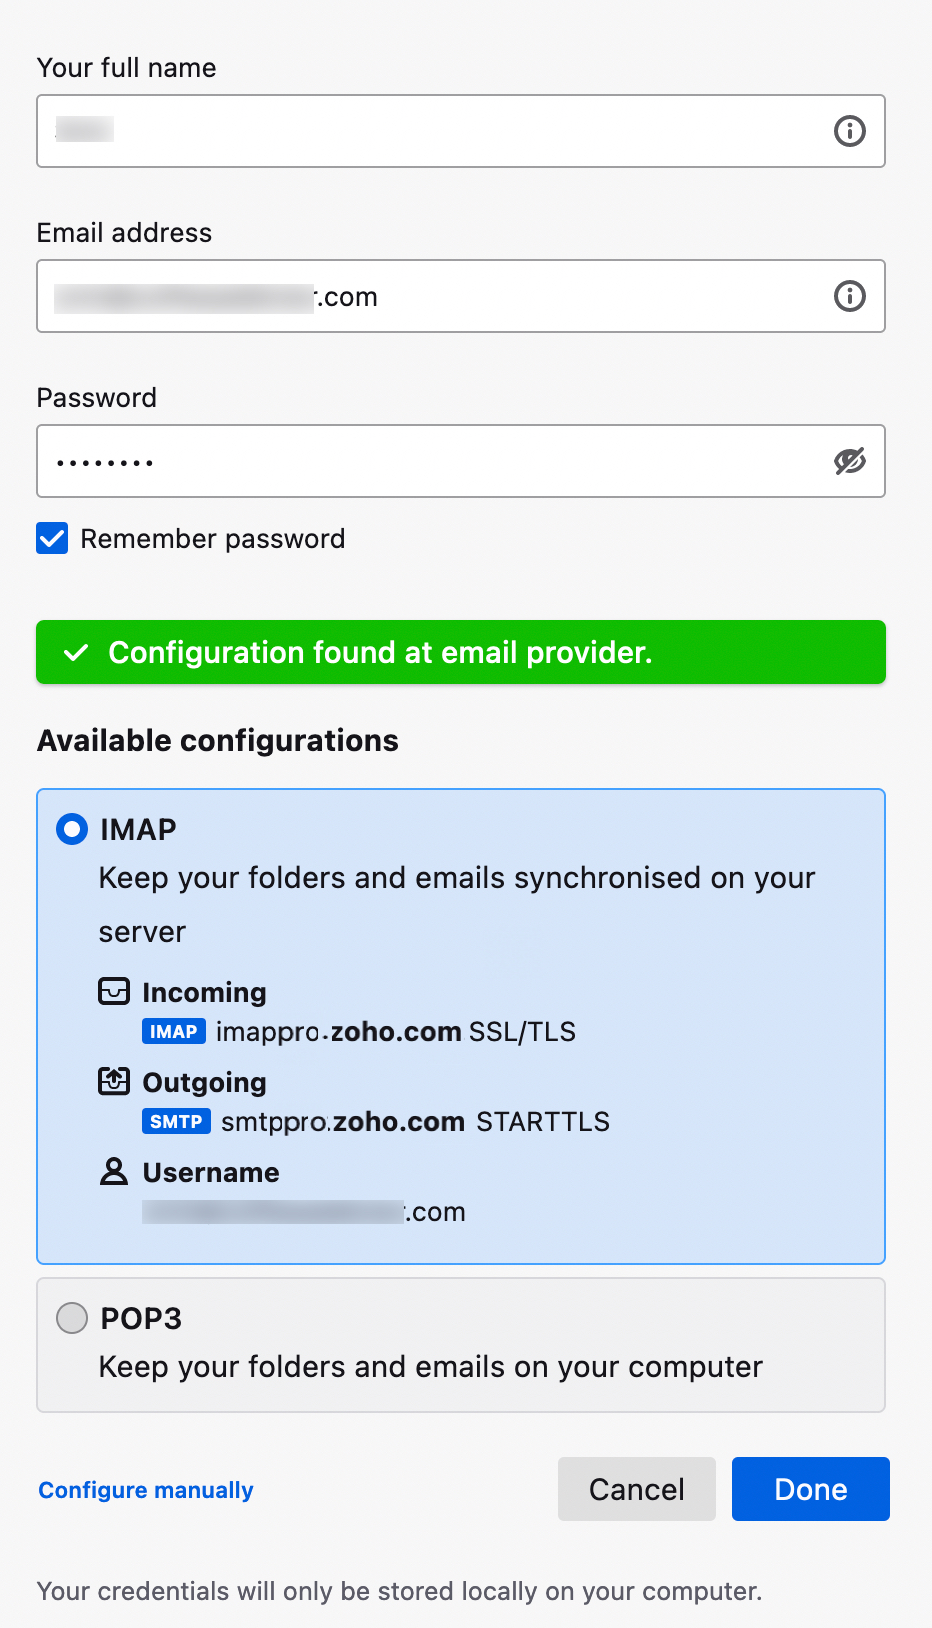Viewport: 932px width, 1628px height.
Task: Click the info icon beside email address field
Action: tap(849, 296)
